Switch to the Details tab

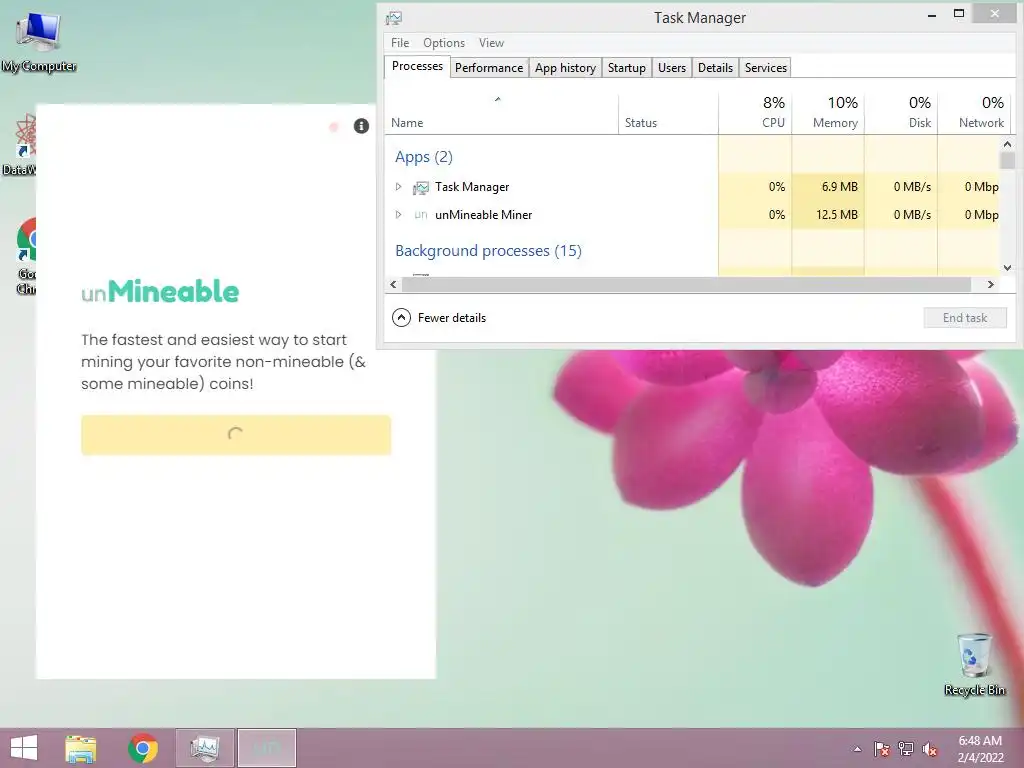click(715, 68)
